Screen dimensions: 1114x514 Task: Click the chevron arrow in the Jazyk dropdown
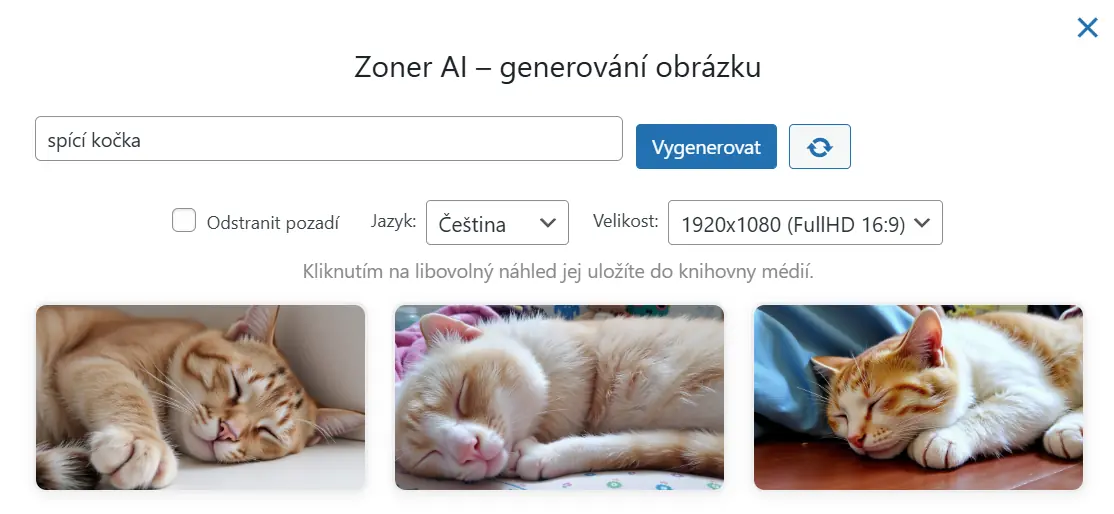click(x=548, y=223)
